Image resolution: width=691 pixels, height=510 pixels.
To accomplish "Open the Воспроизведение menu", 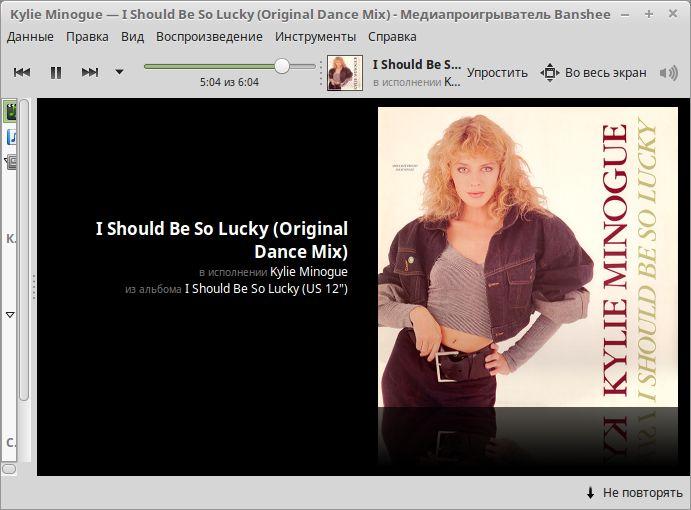I will pyautogui.click(x=209, y=36).
